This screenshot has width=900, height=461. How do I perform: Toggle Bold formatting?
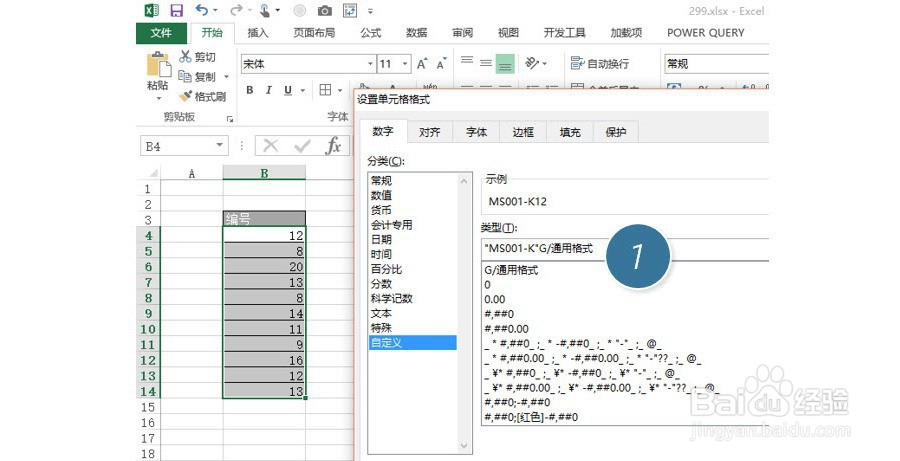(x=250, y=90)
